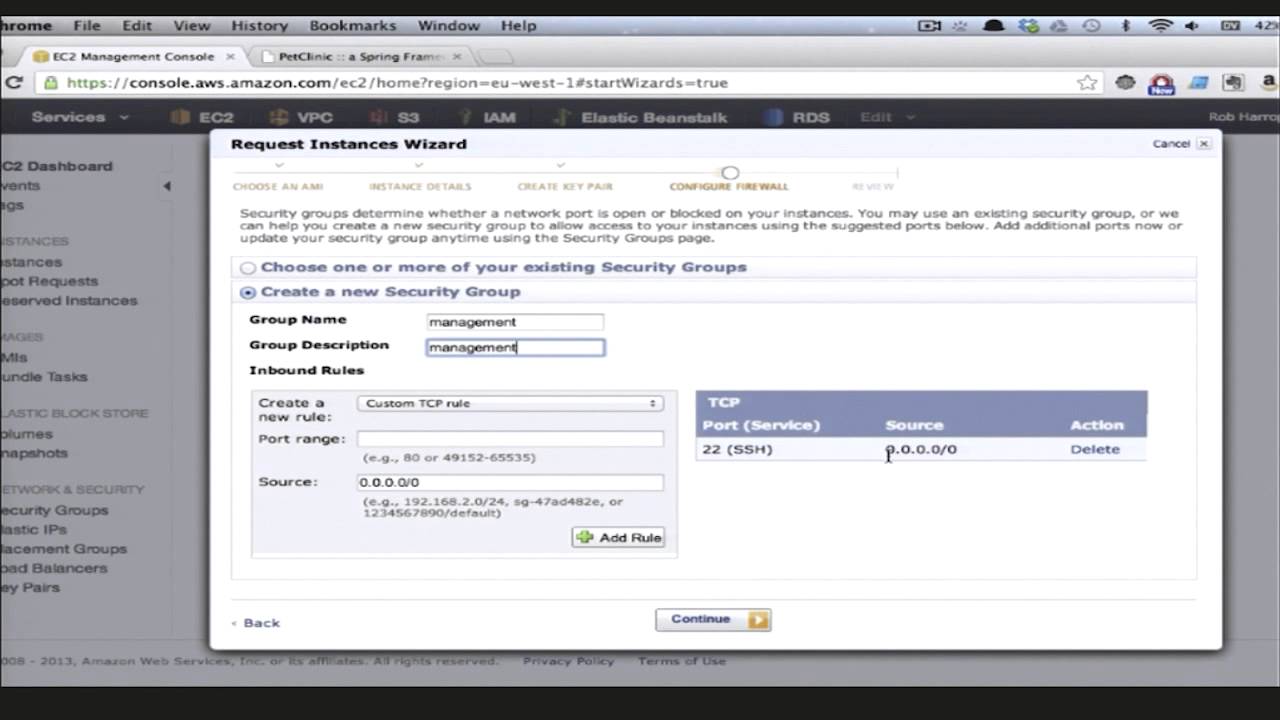Screen dimensions: 1280x720
Task: Open the Help menu
Action: (519, 26)
